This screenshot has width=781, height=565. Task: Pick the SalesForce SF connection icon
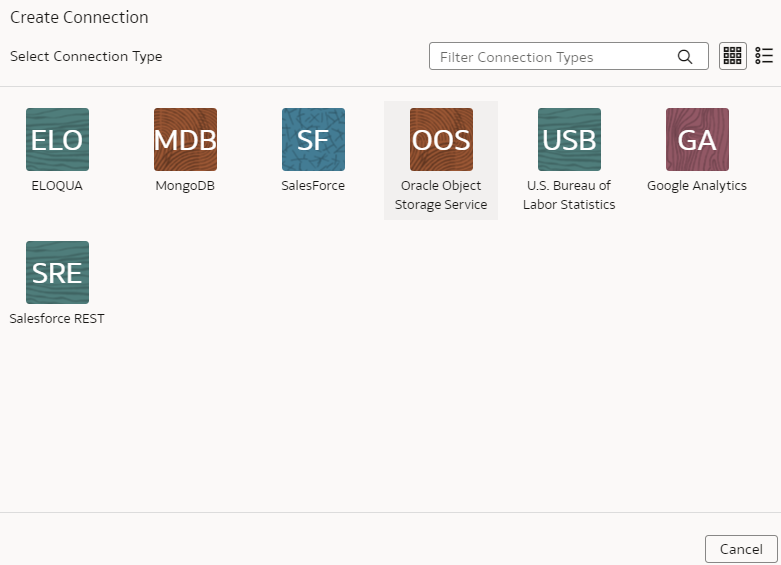tap(313, 140)
